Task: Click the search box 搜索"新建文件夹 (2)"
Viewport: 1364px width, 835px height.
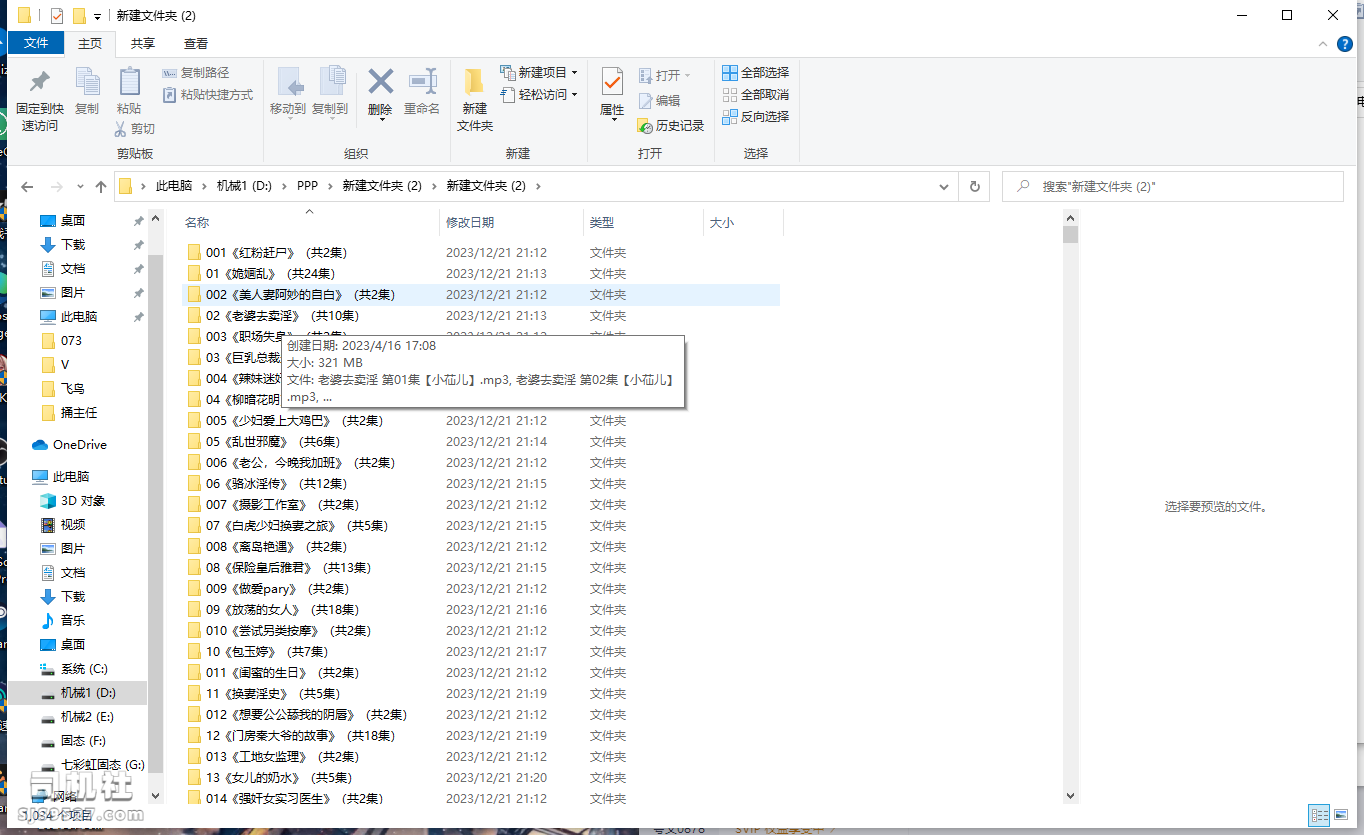Action: coord(1173,186)
